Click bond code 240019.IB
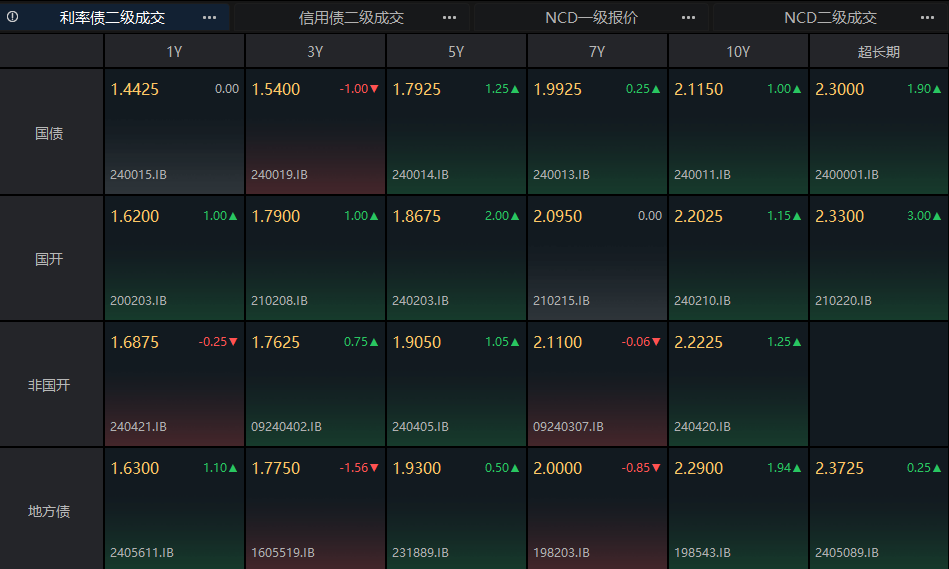This screenshot has height=569, width=949. pos(279,174)
